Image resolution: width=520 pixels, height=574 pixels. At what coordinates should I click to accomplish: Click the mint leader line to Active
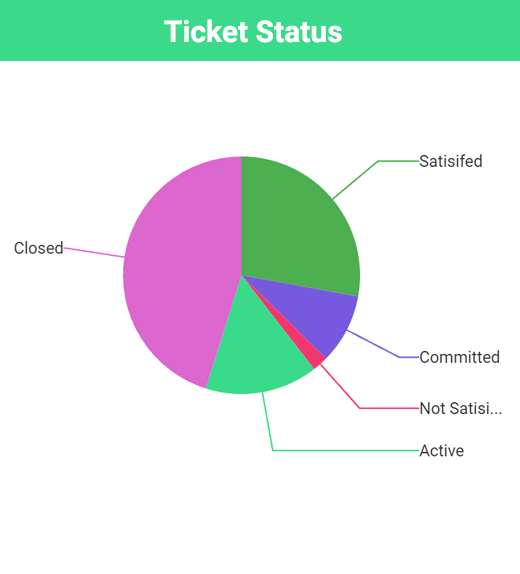click(x=330, y=450)
